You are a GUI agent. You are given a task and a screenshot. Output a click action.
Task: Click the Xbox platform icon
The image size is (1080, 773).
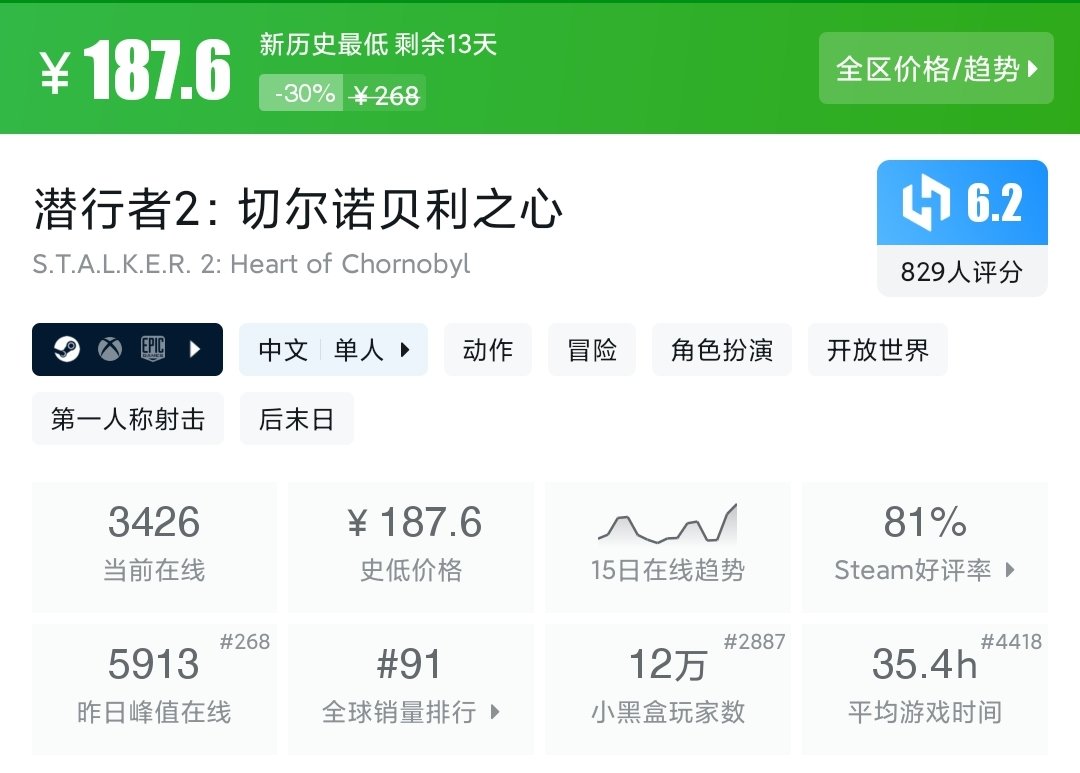[x=110, y=349]
